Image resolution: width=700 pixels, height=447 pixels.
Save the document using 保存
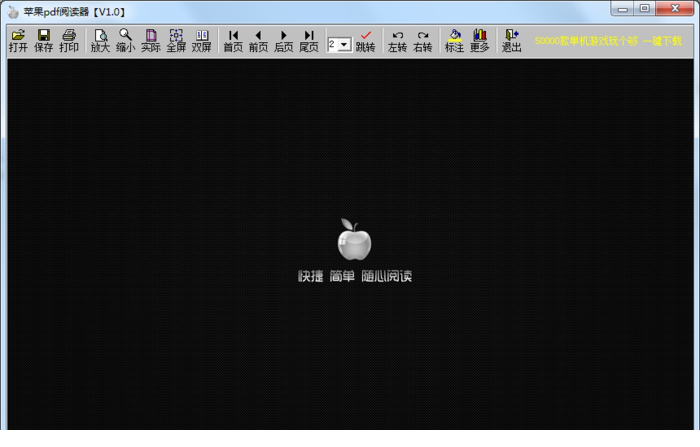(44, 41)
